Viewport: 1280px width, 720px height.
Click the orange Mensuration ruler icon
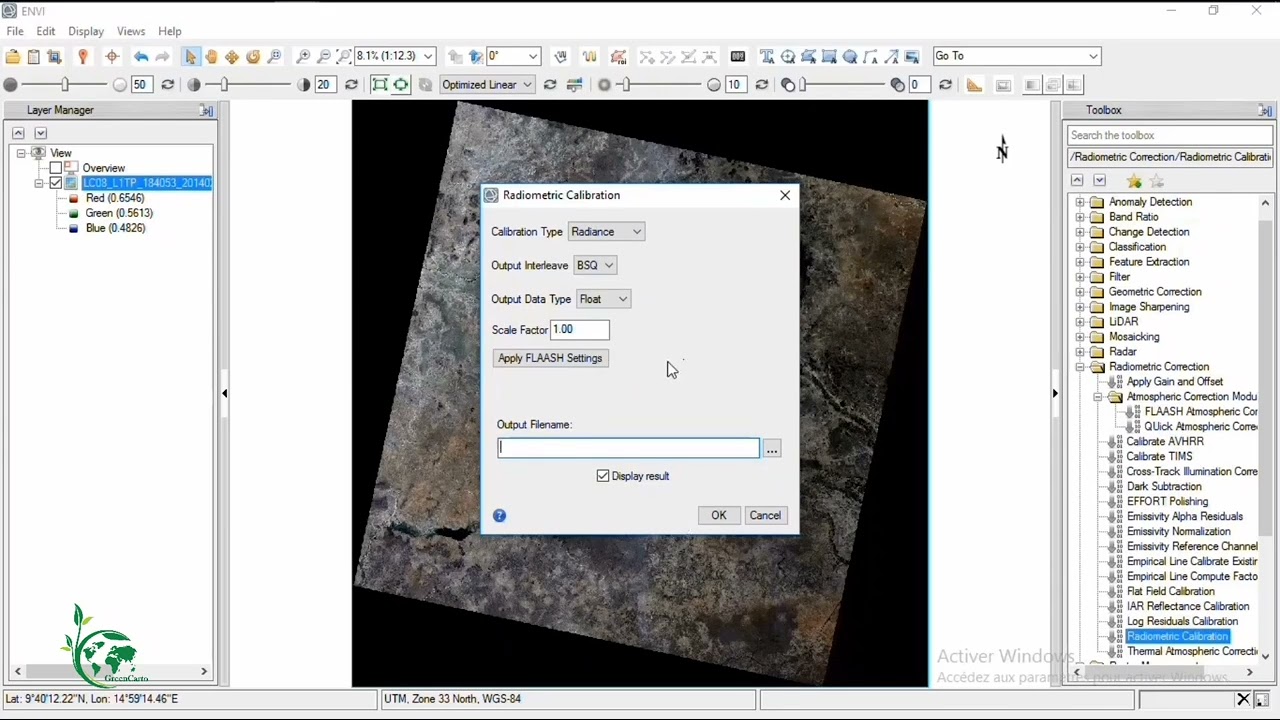click(x=974, y=85)
